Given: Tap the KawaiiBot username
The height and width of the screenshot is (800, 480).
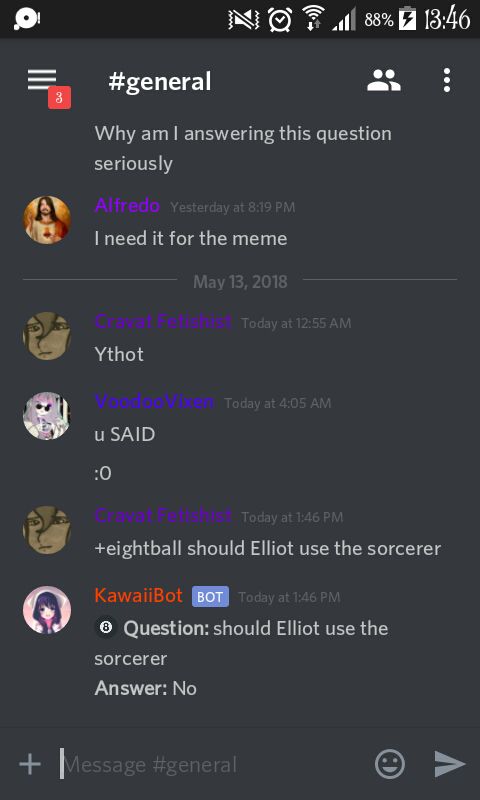Looking at the screenshot, I should coord(138,595).
